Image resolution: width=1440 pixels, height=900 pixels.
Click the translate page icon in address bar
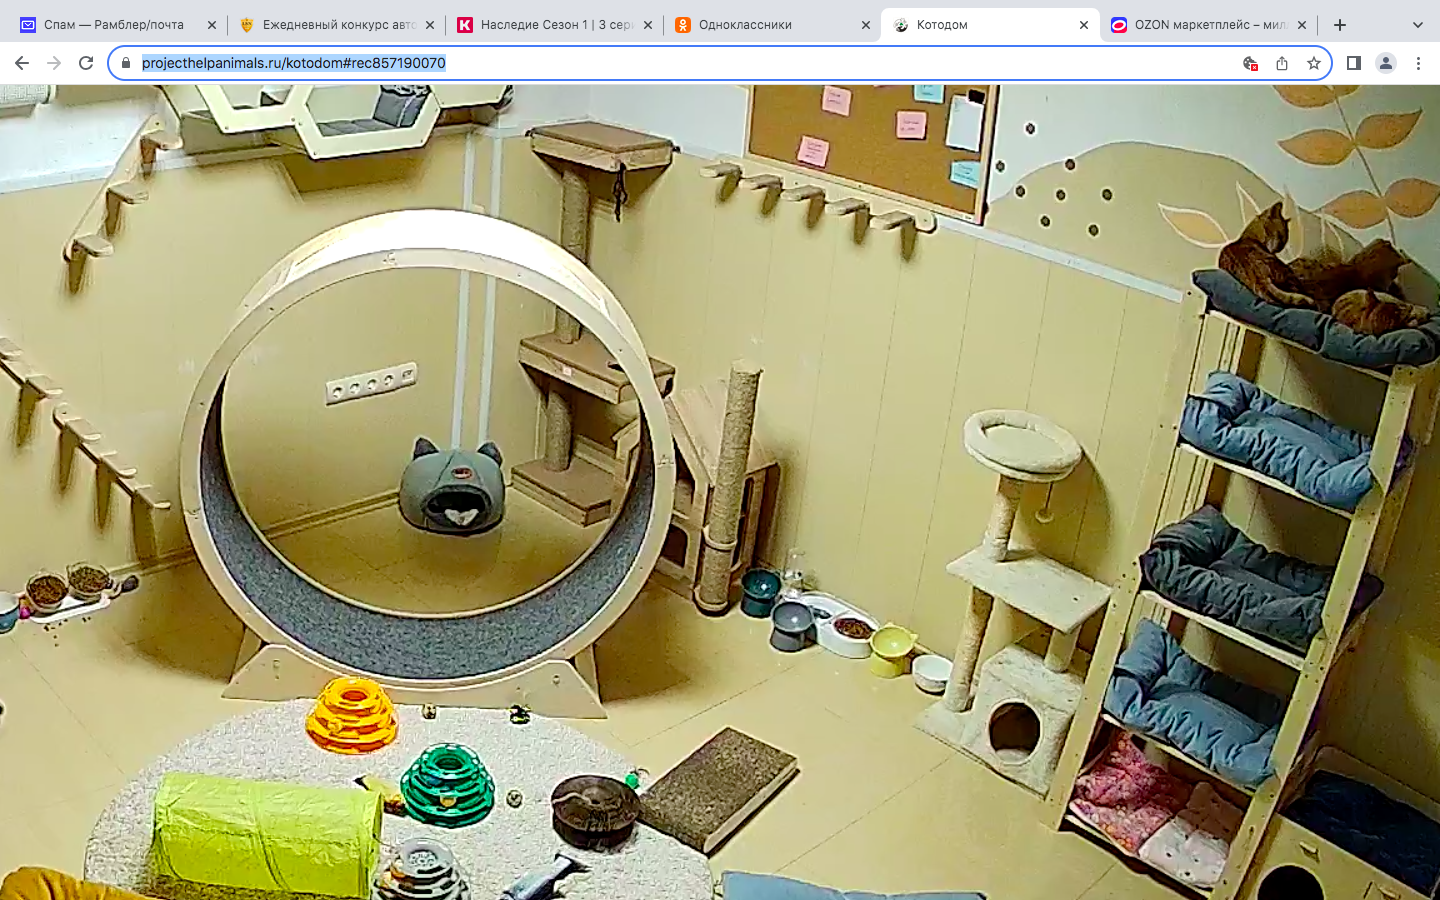click(1250, 63)
